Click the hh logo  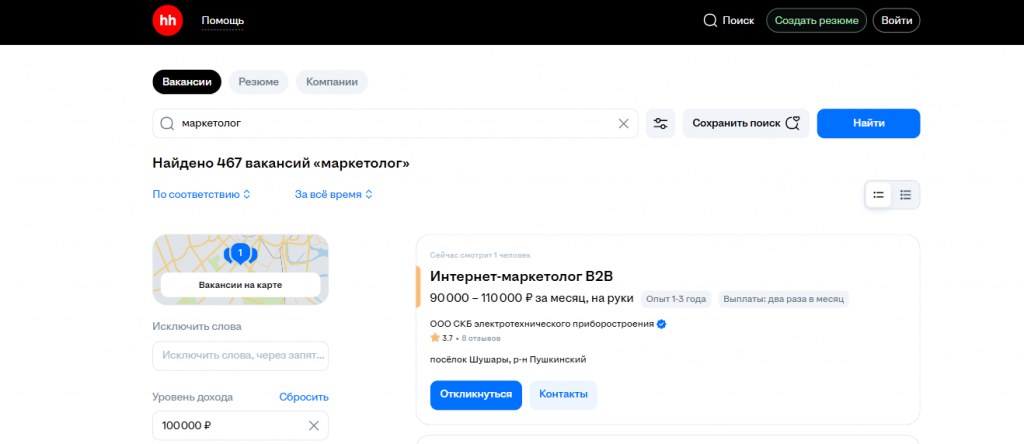tap(167, 20)
